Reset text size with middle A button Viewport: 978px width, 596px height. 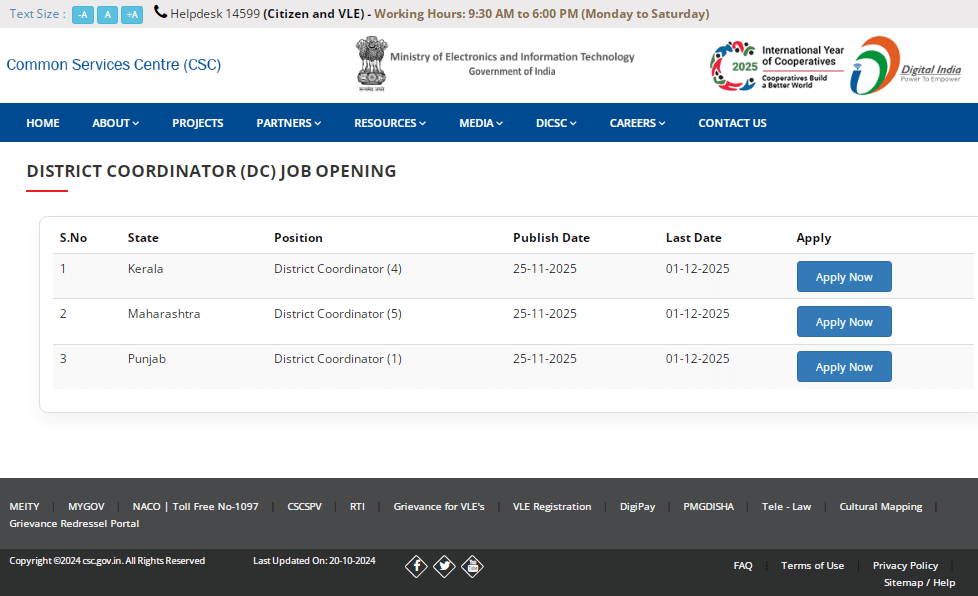click(107, 14)
